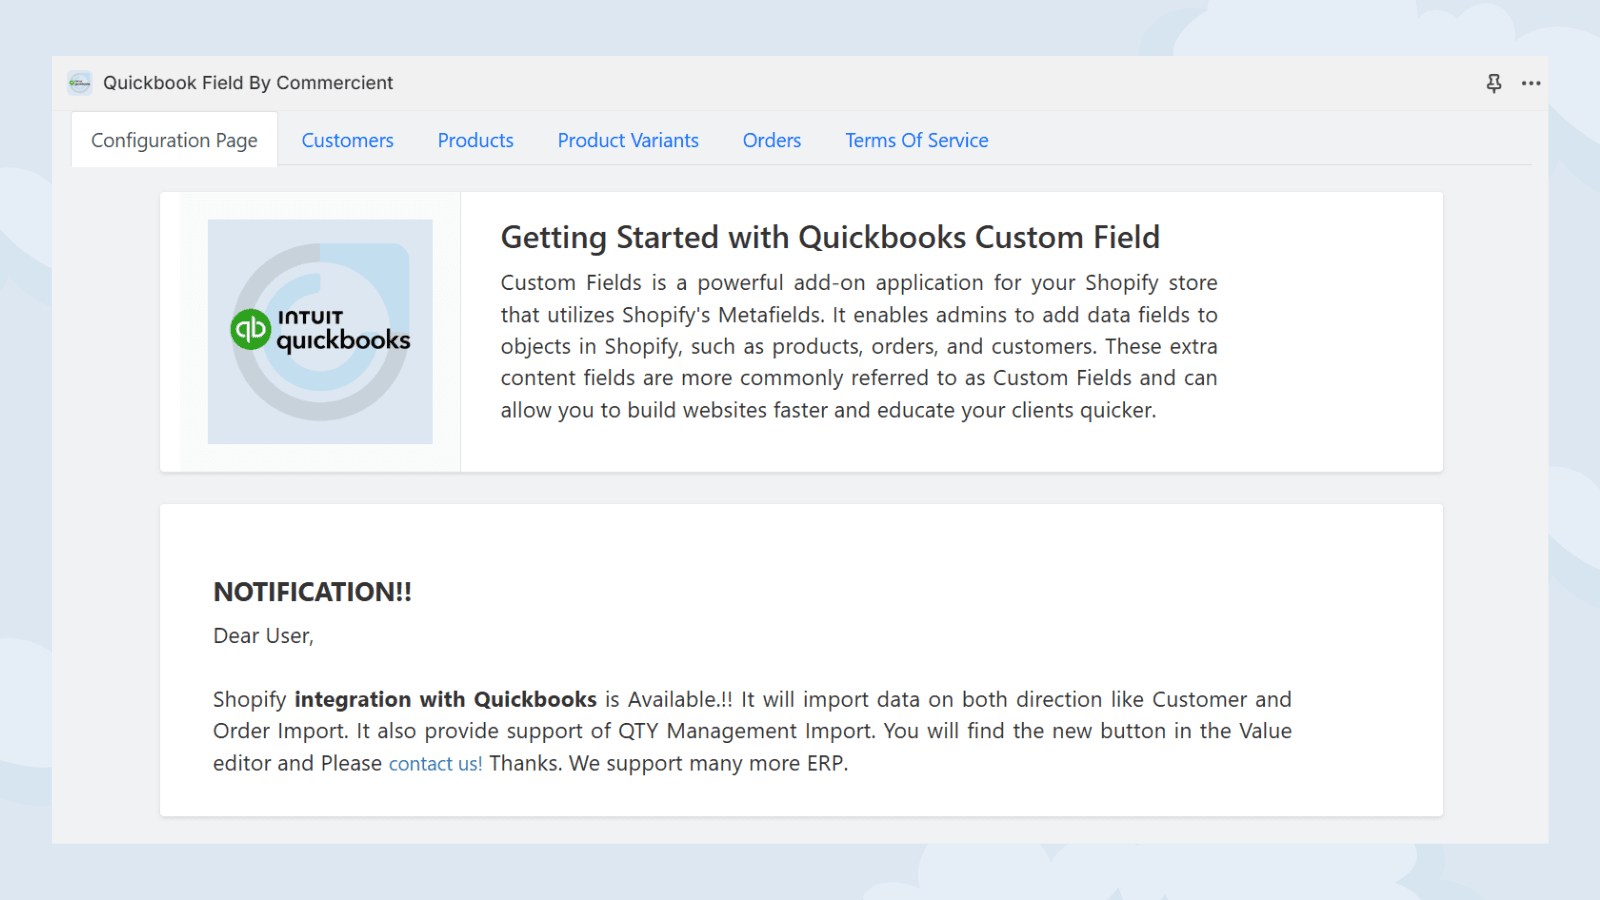Click the "Quickbook Field By Commercient" app title

pos(248,83)
